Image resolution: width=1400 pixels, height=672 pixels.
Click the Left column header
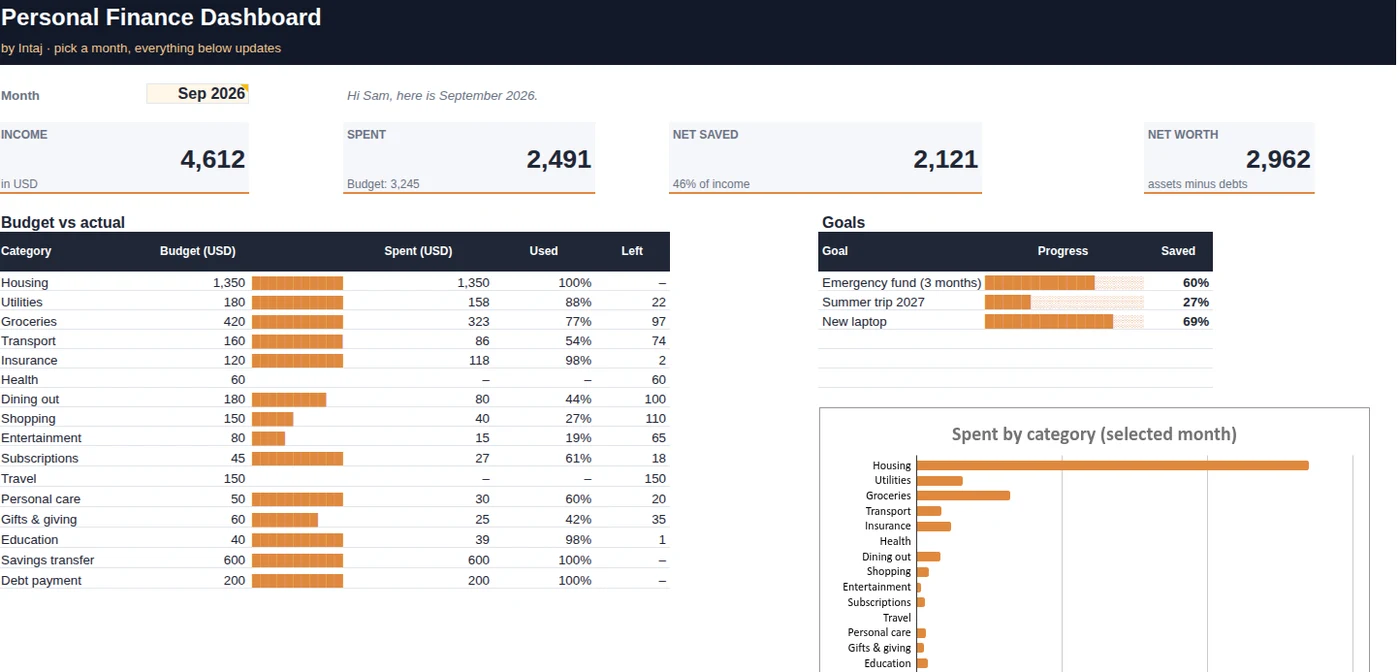tap(632, 251)
